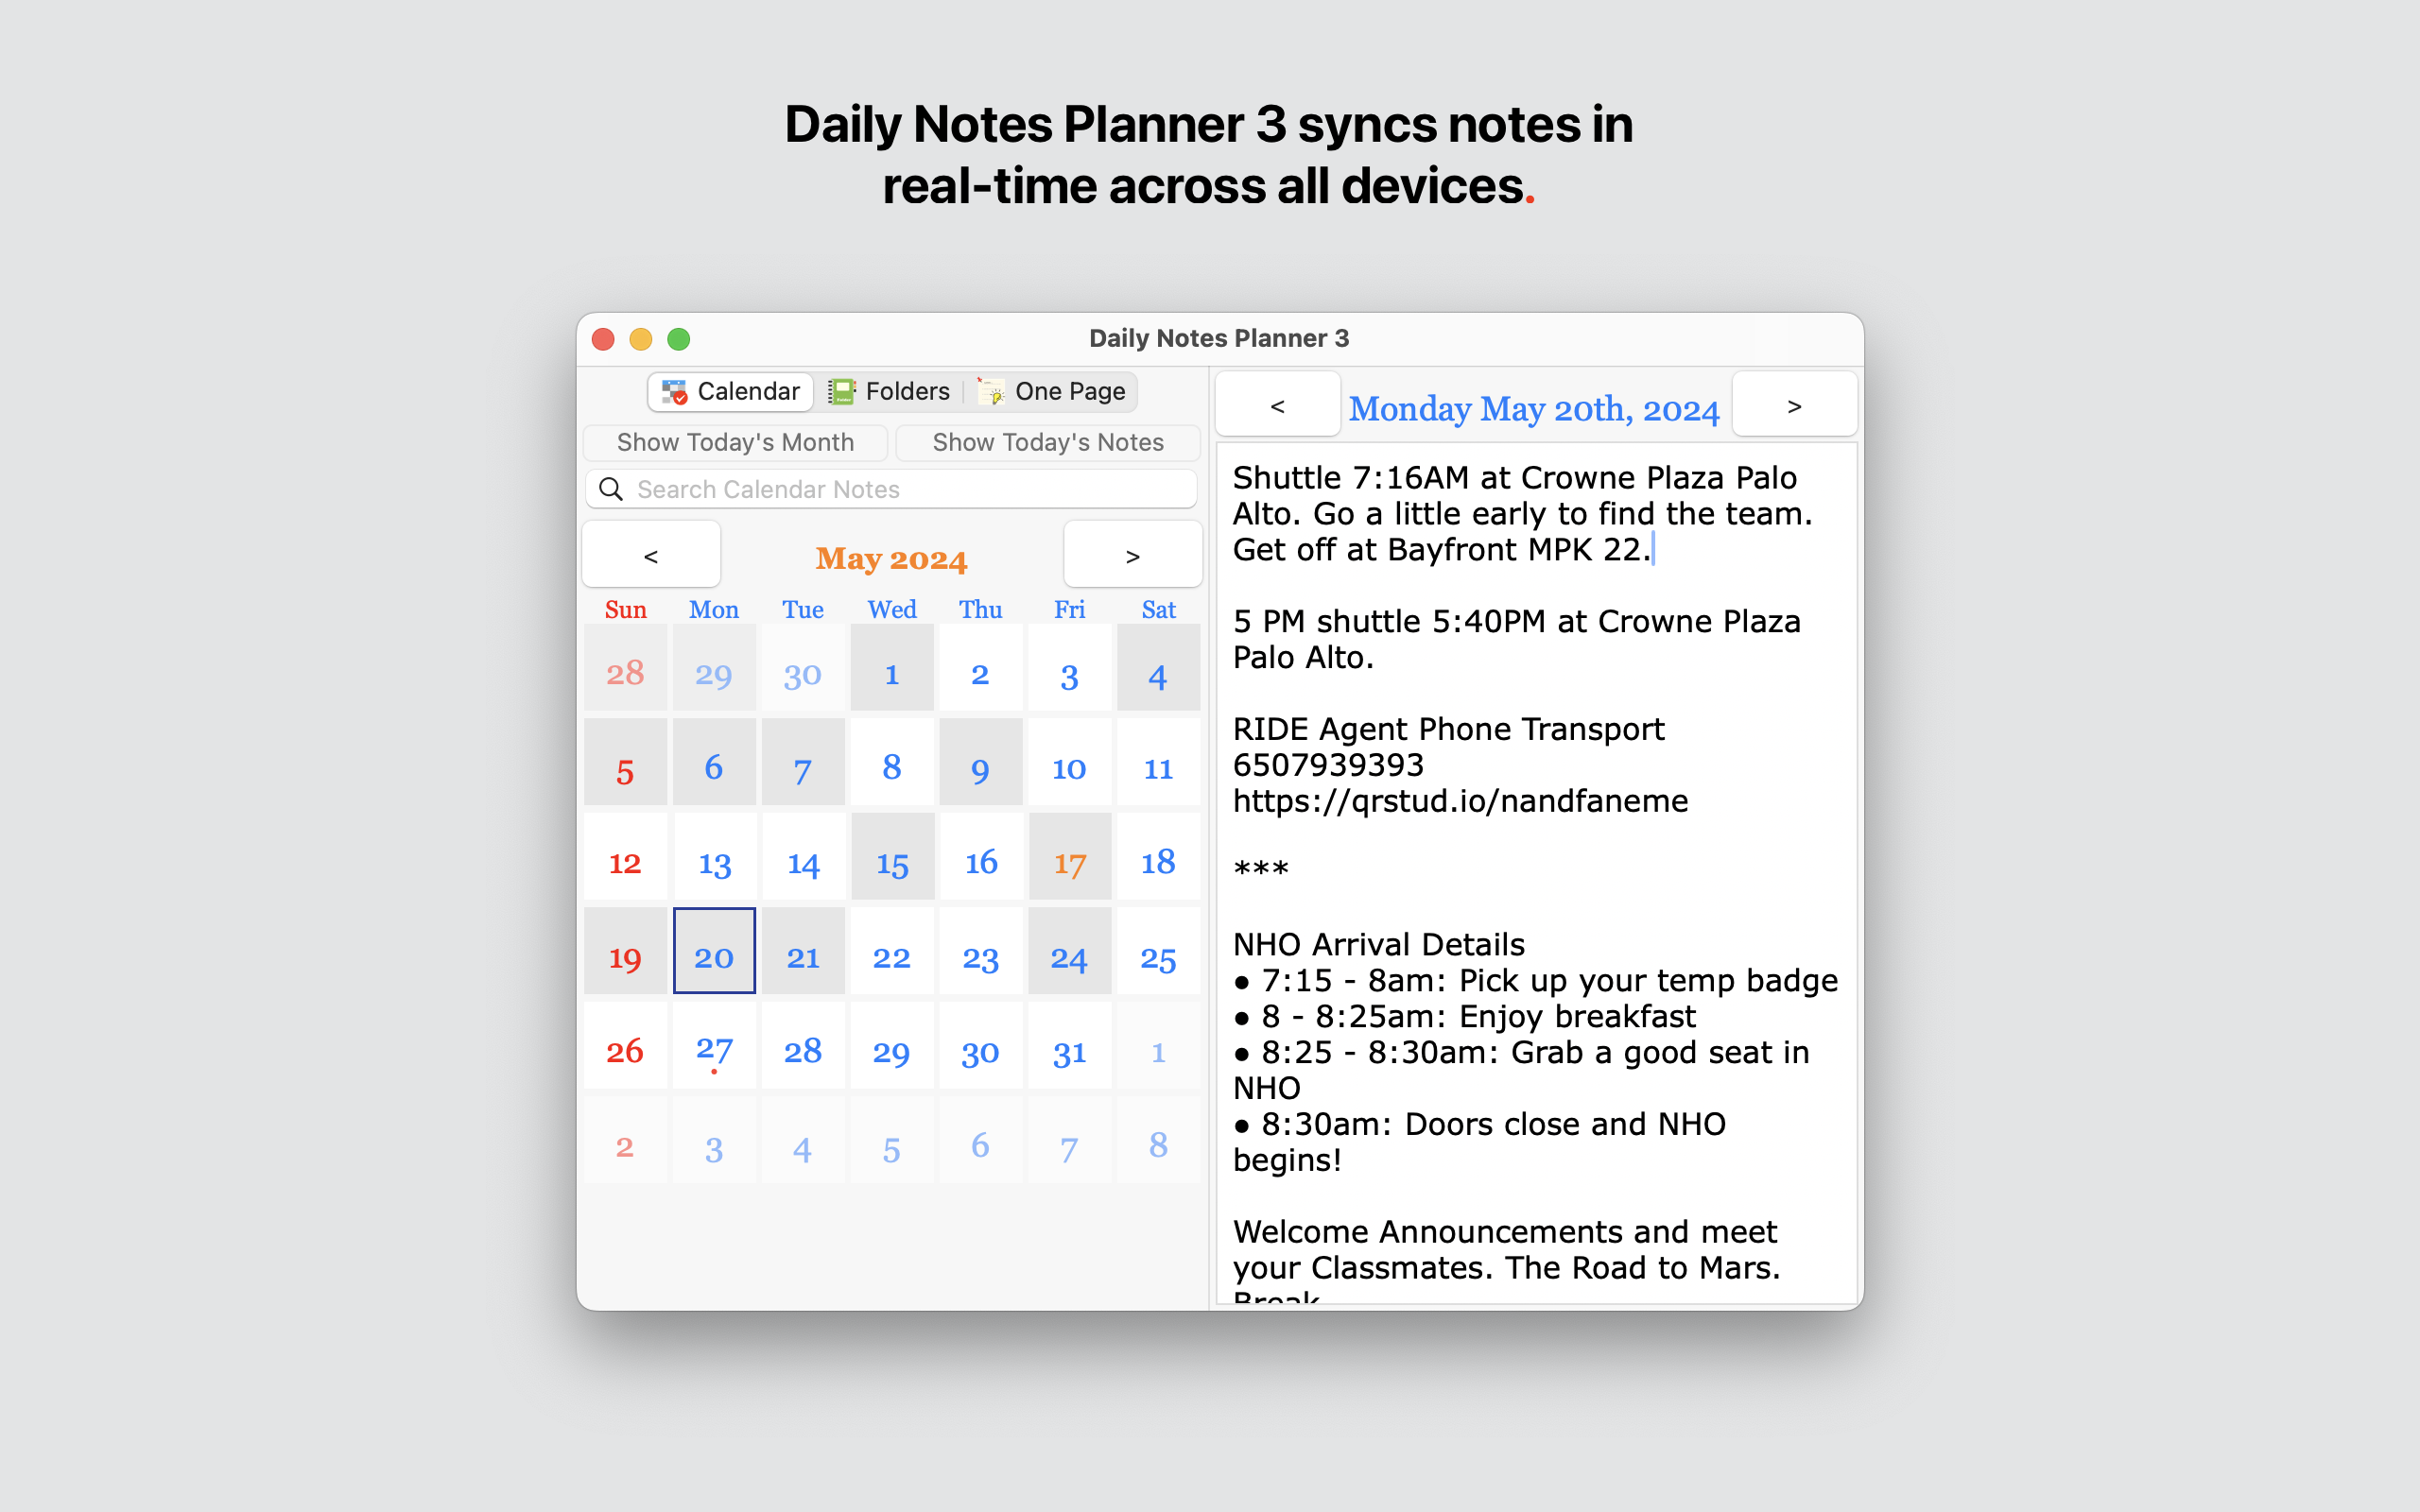This screenshot has height=1512, width=2420.
Task: Go to previous month before May 2024
Action: click(651, 555)
